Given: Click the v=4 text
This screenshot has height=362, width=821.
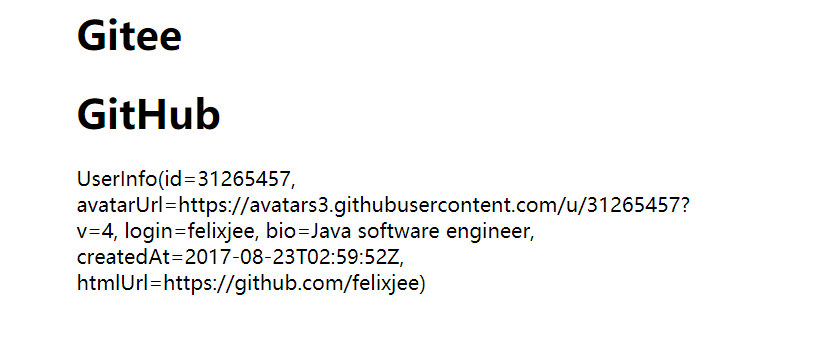Looking at the screenshot, I should pyautogui.click(x=95, y=231).
